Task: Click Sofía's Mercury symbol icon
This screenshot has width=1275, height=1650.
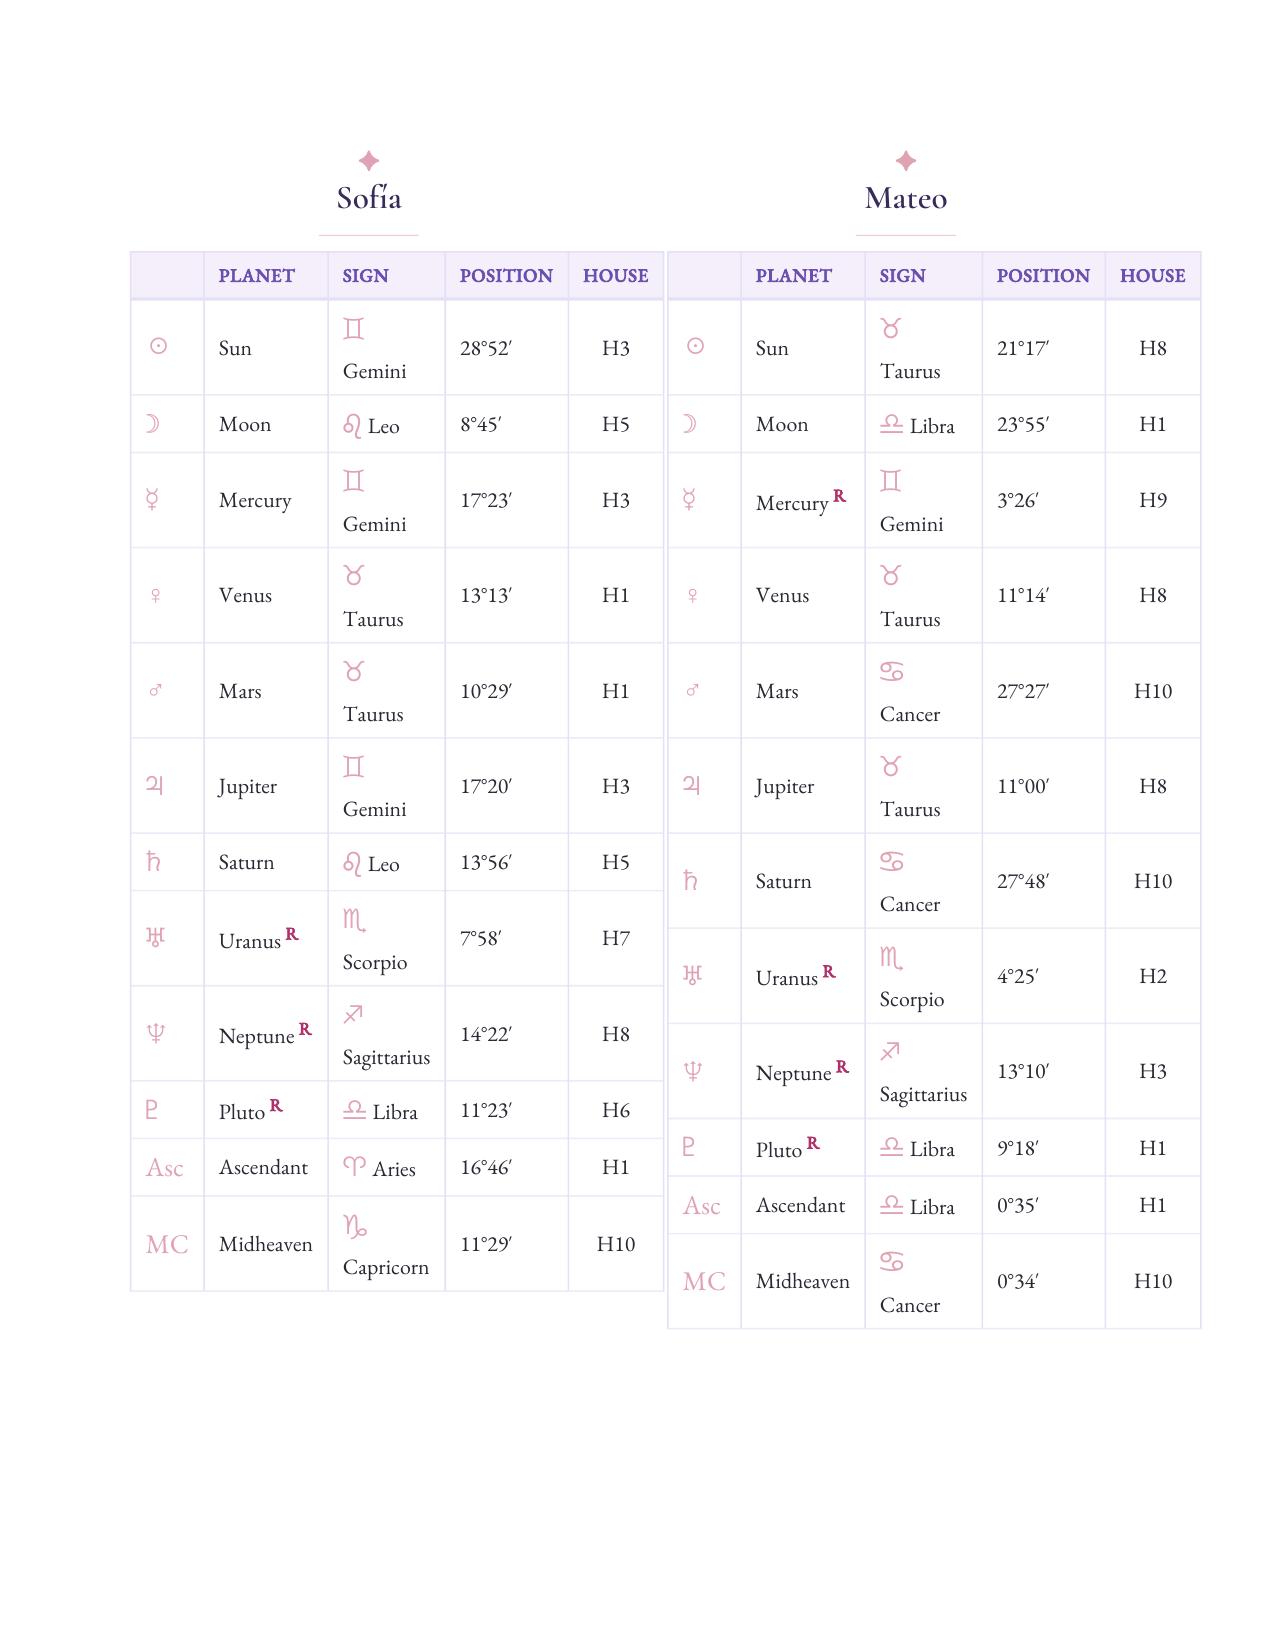Action: pyautogui.click(x=153, y=499)
